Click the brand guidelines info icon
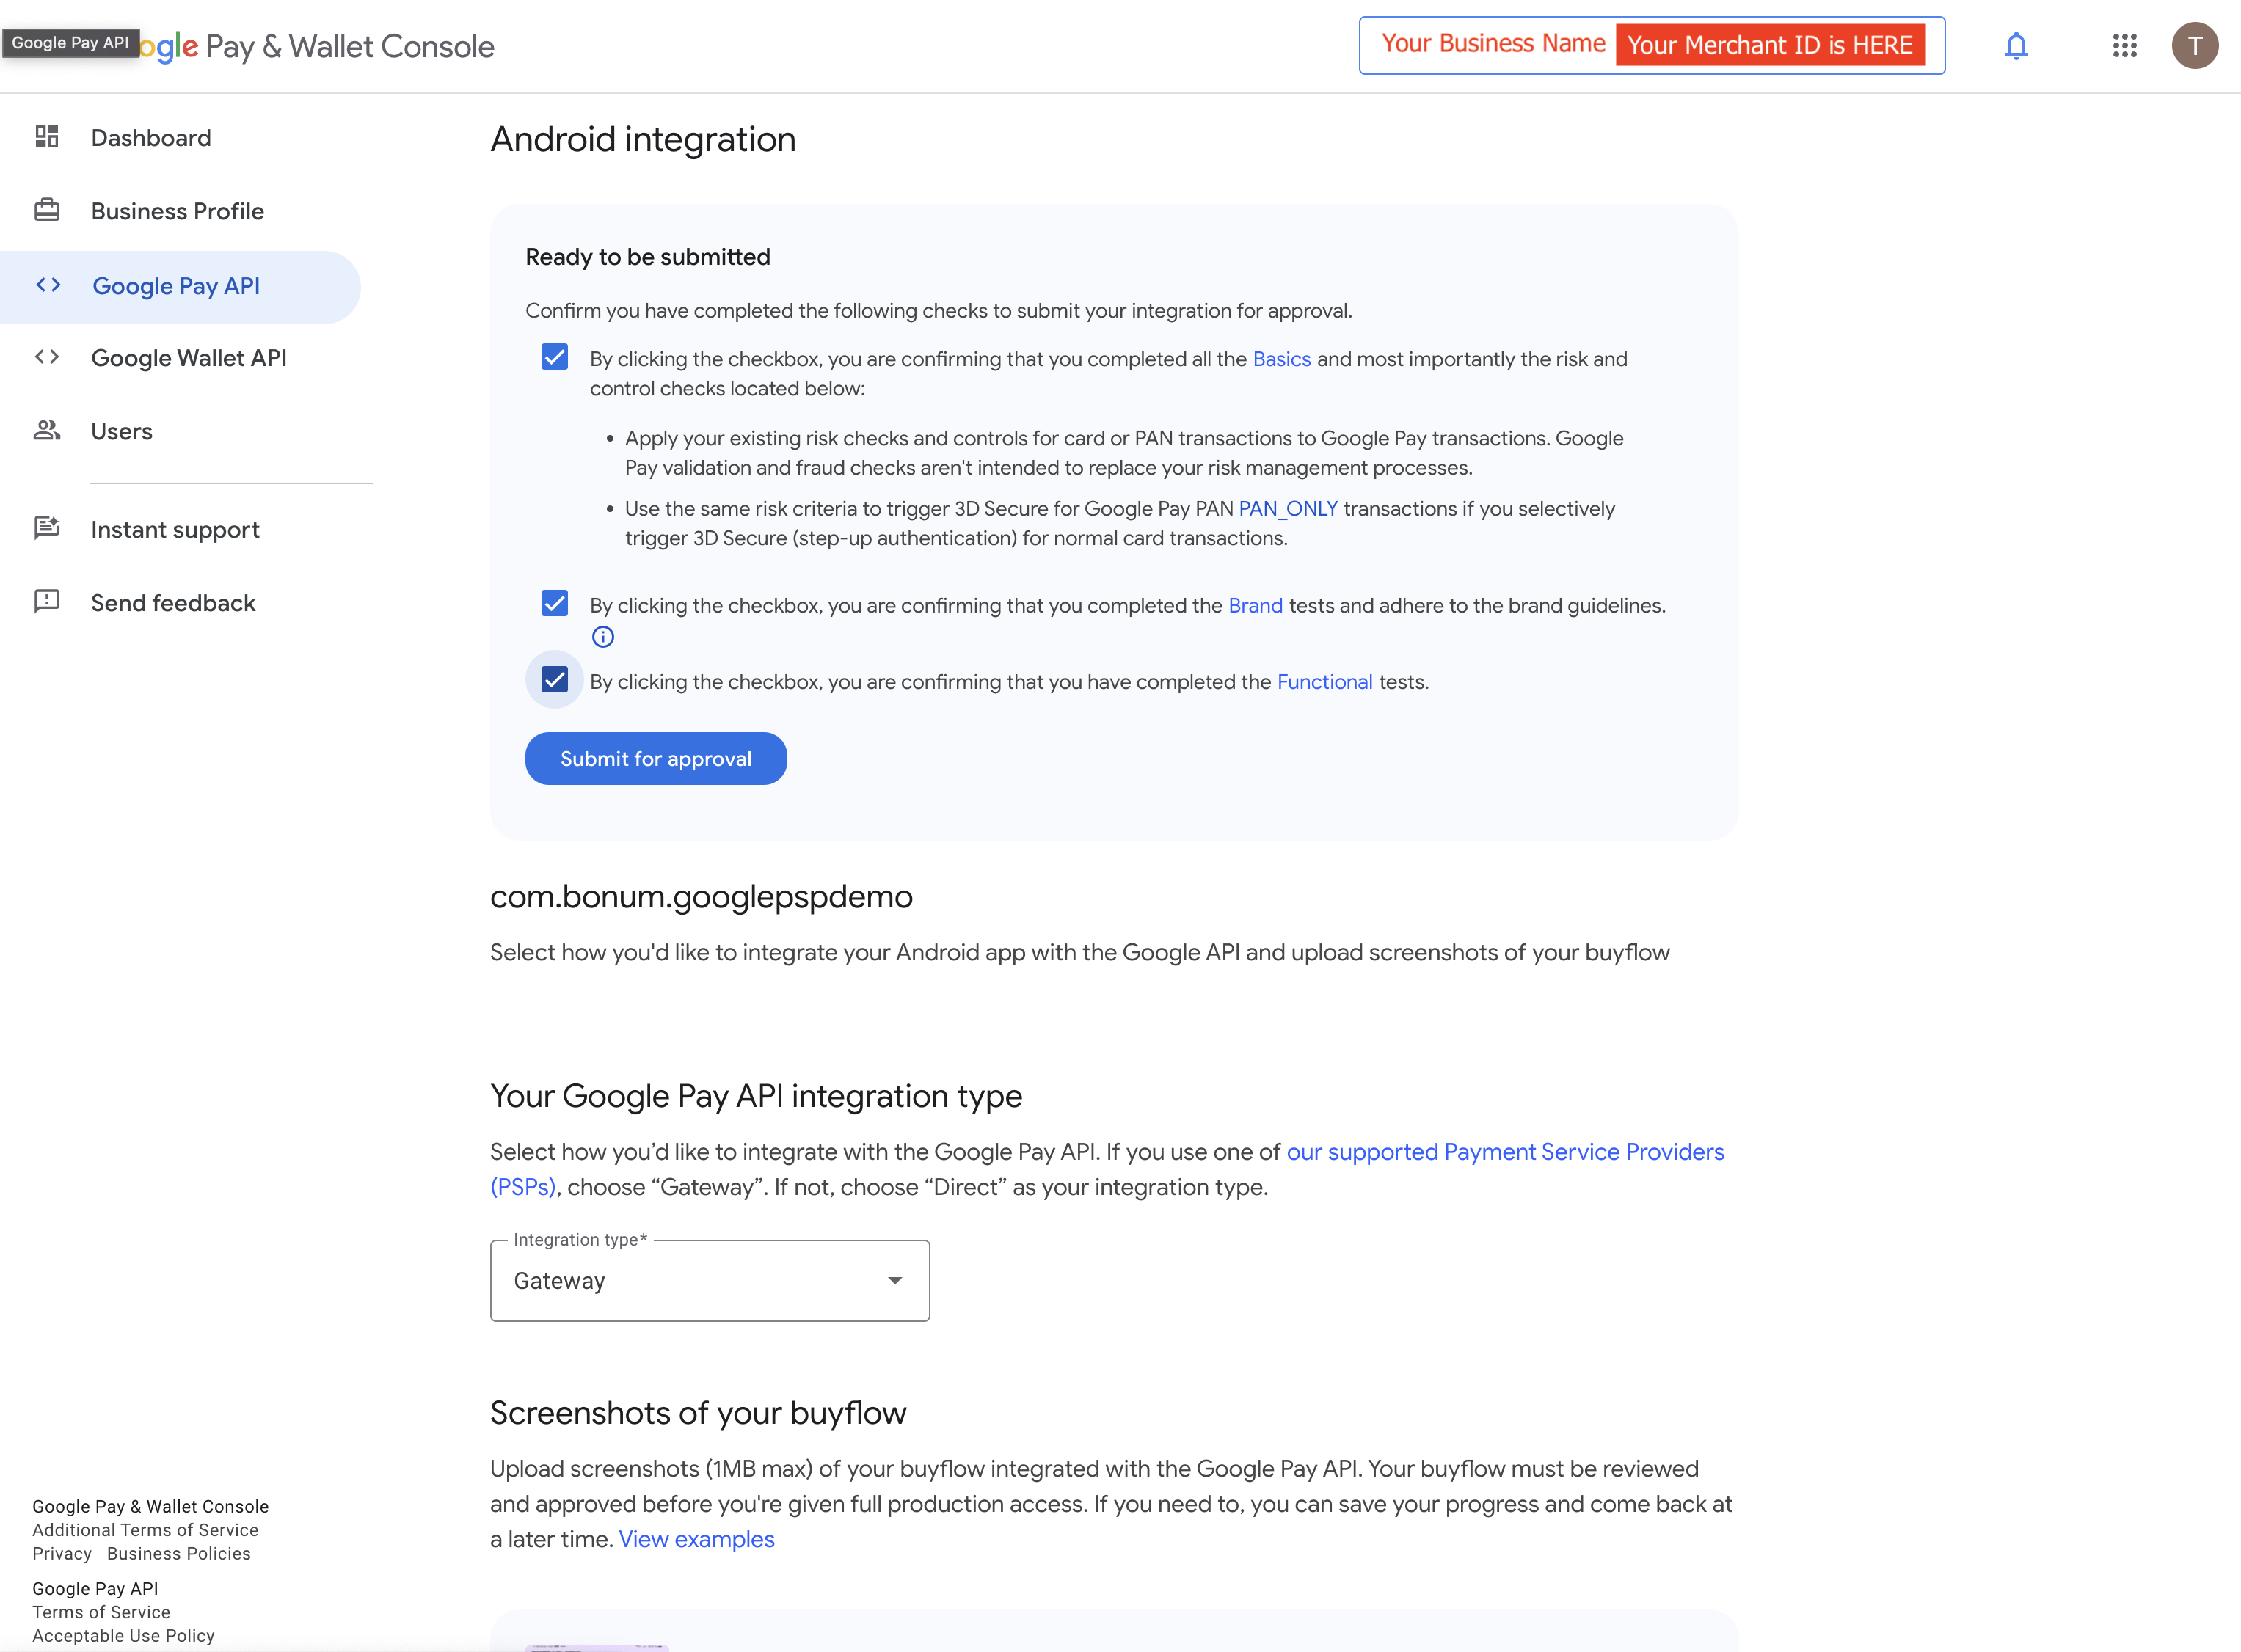2241x1652 pixels. (x=603, y=637)
